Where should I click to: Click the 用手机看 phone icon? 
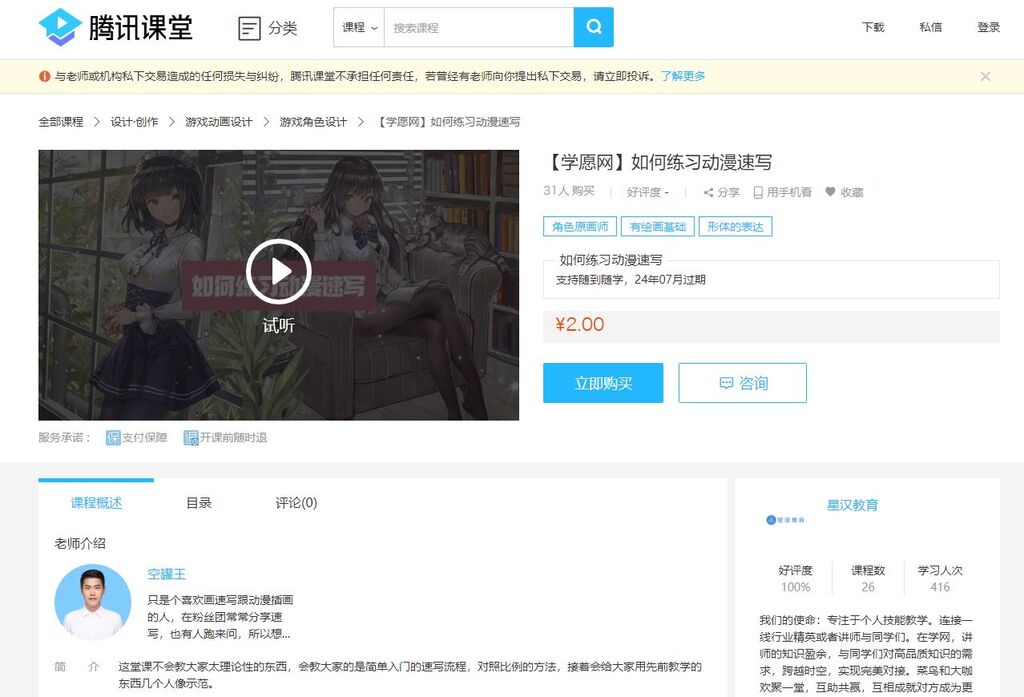pos(758,192)
